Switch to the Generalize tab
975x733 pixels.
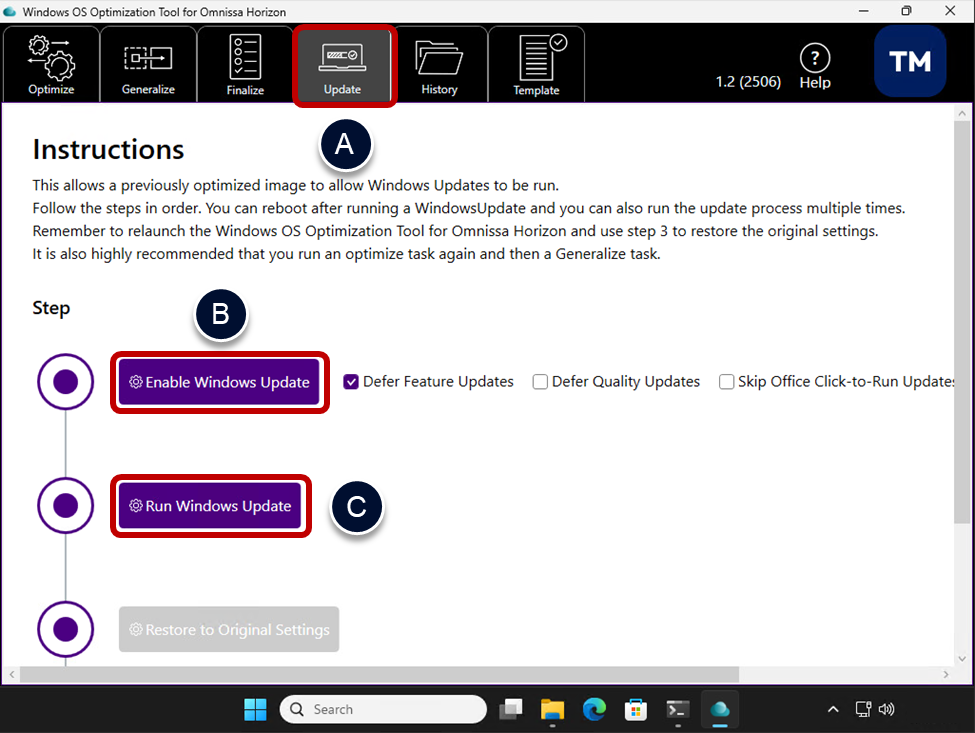click(148, 64)
